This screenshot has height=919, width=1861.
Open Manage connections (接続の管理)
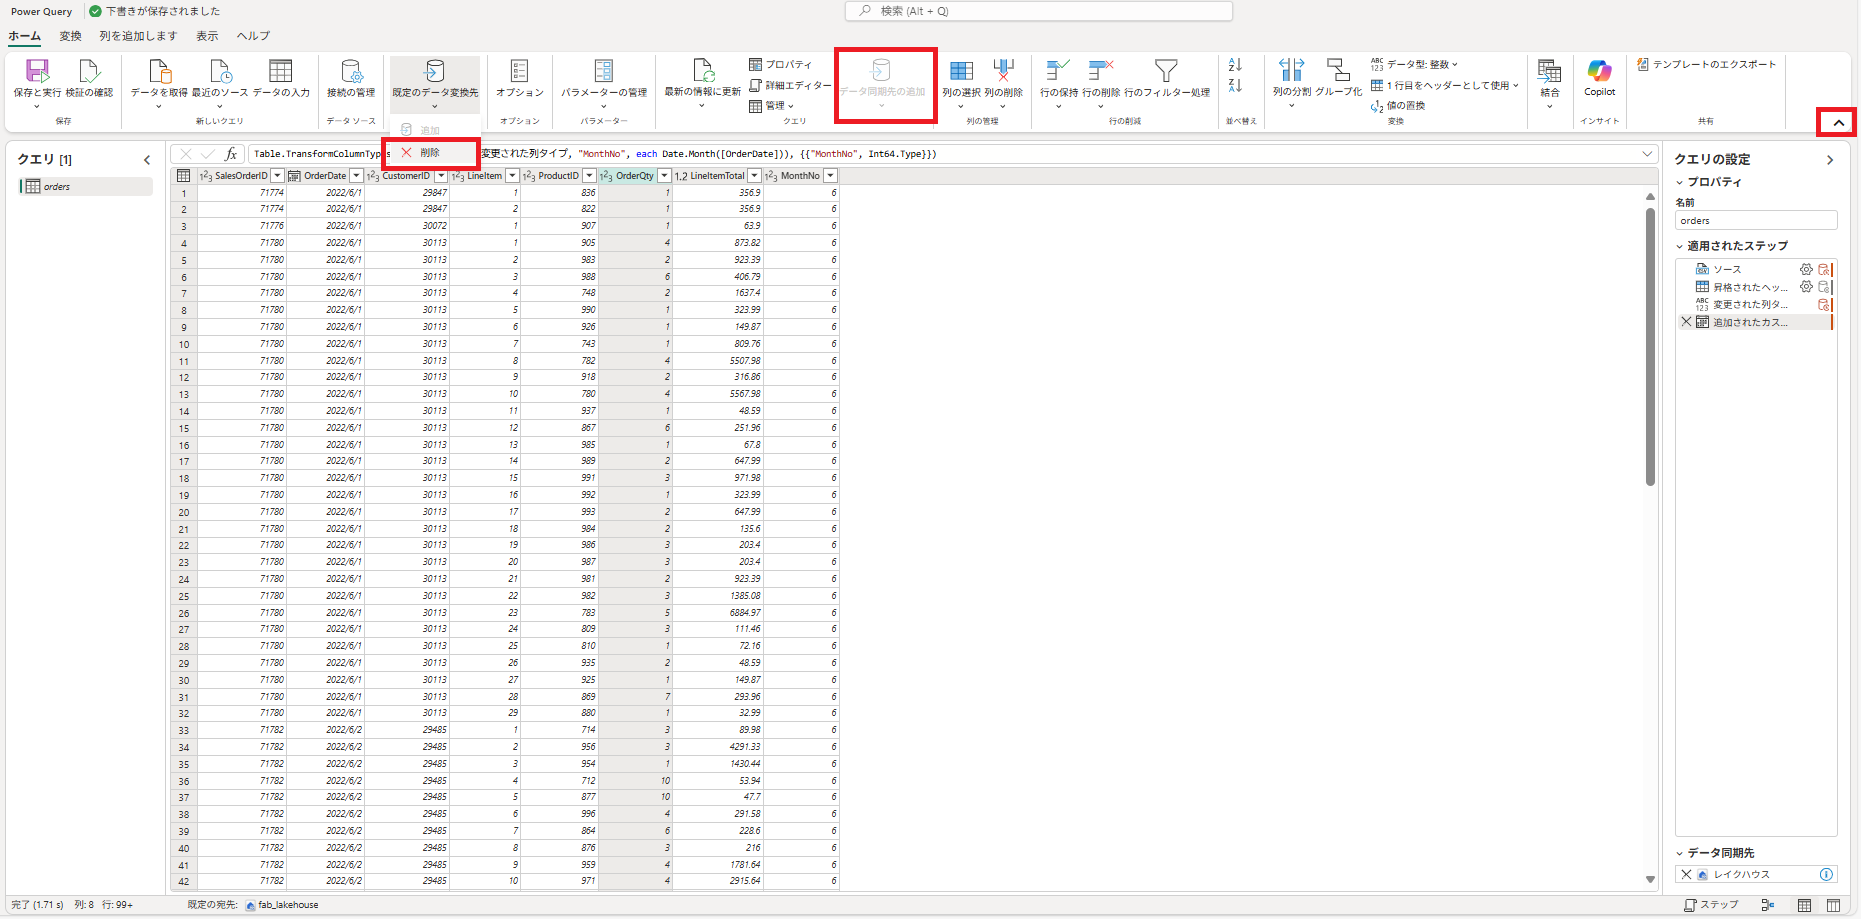pos(351,79)
